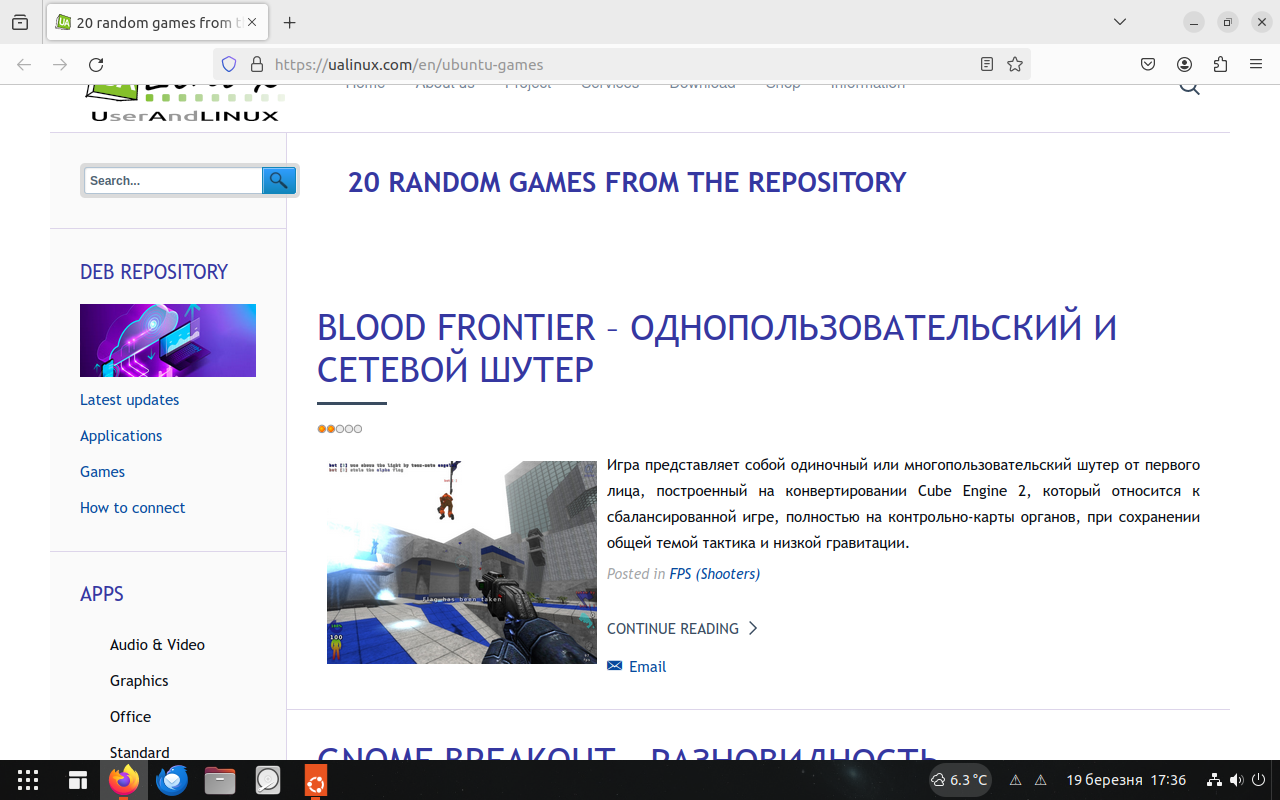
Task: Open Firefox View button
Action: coord(20,22)
